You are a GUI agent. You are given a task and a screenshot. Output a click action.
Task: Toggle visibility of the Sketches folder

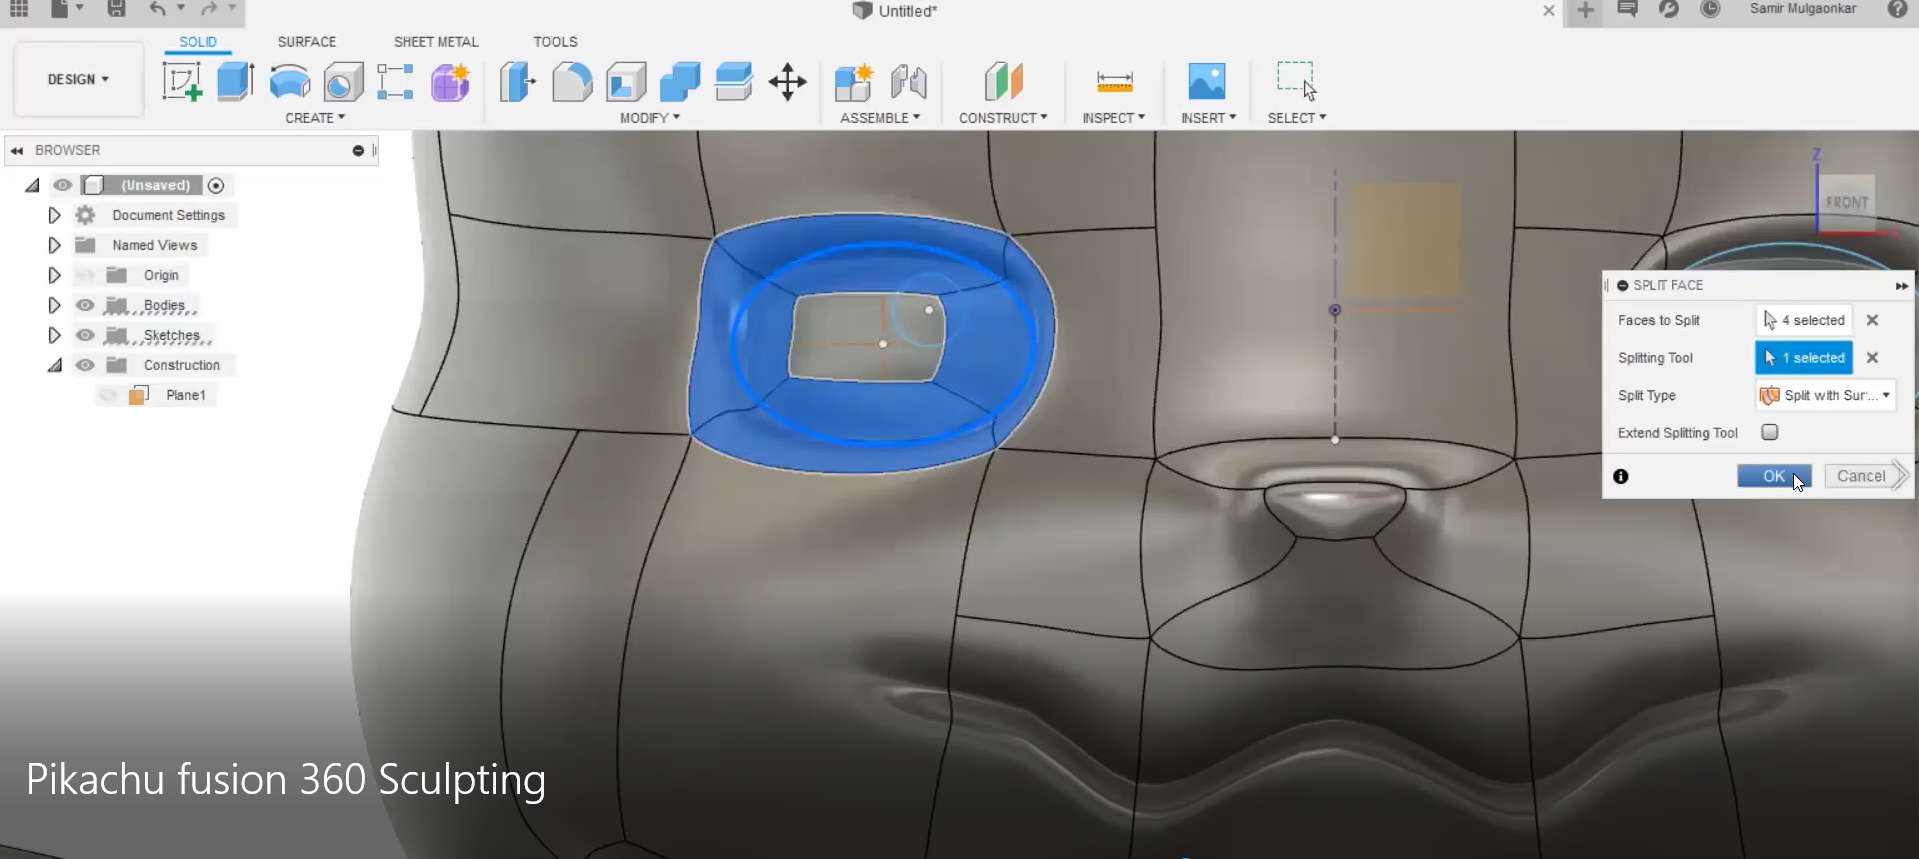tap(85, 335)
